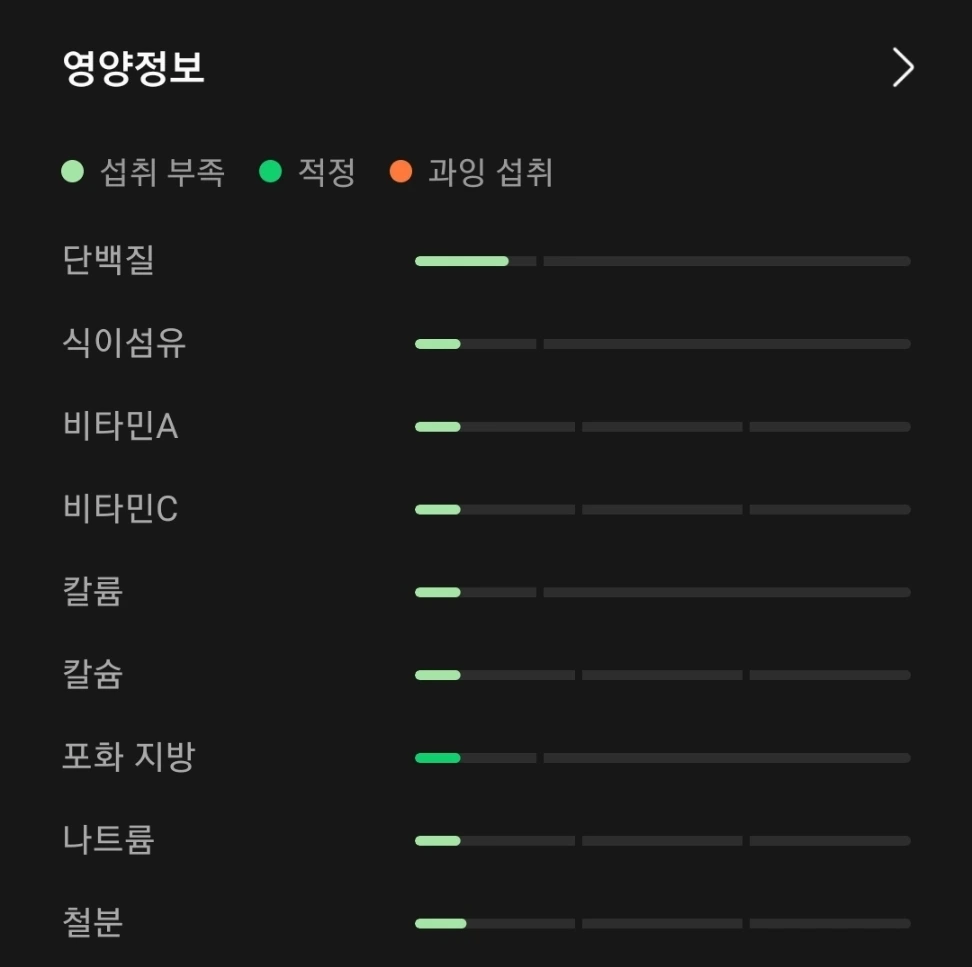Select the 과잉 섭취 legend label
Viewport: 972px width, 967px height.
(490, 172)
